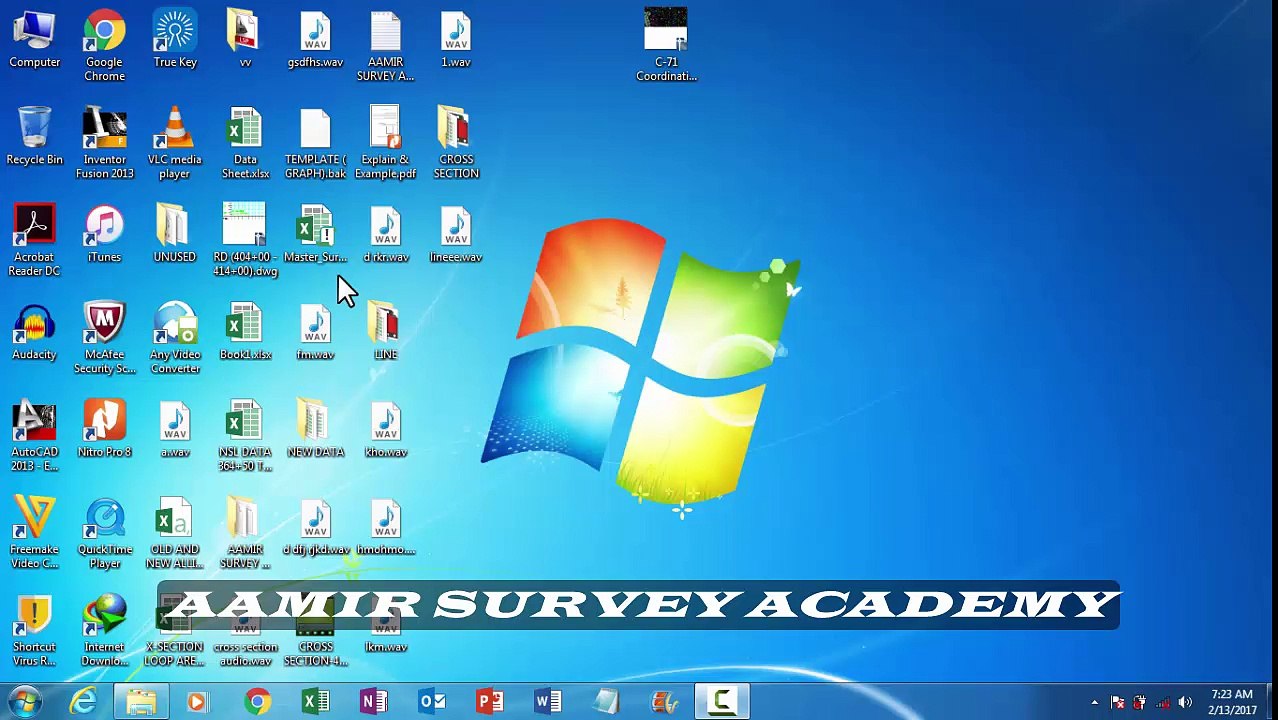1278x720 pixels.
Task: Select the a.wav audio file
Action: point(175,430)
